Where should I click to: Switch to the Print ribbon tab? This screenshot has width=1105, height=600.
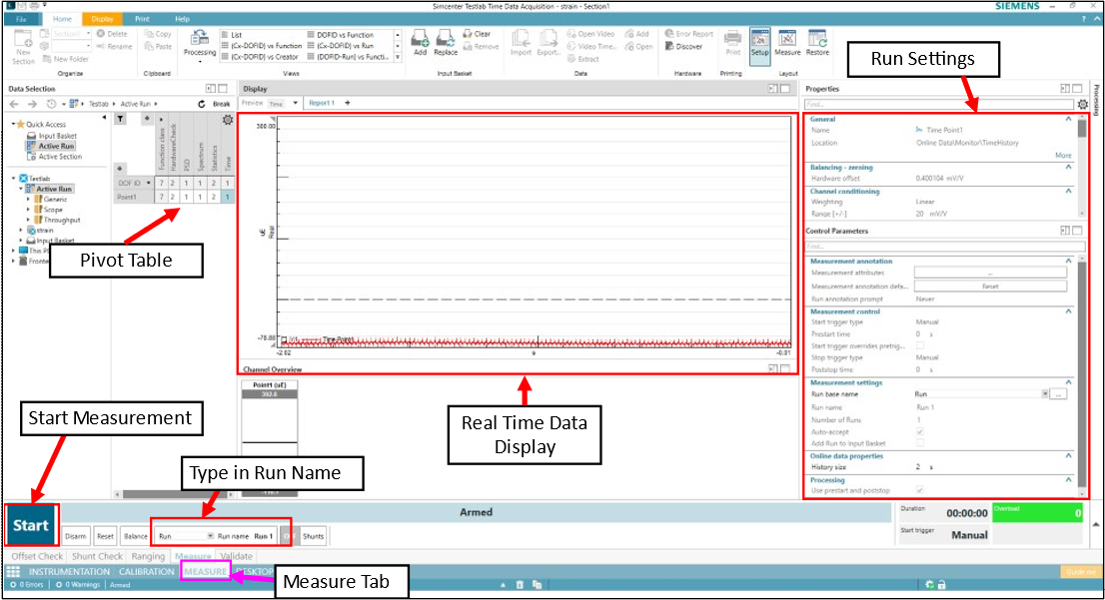click(142, 19)
